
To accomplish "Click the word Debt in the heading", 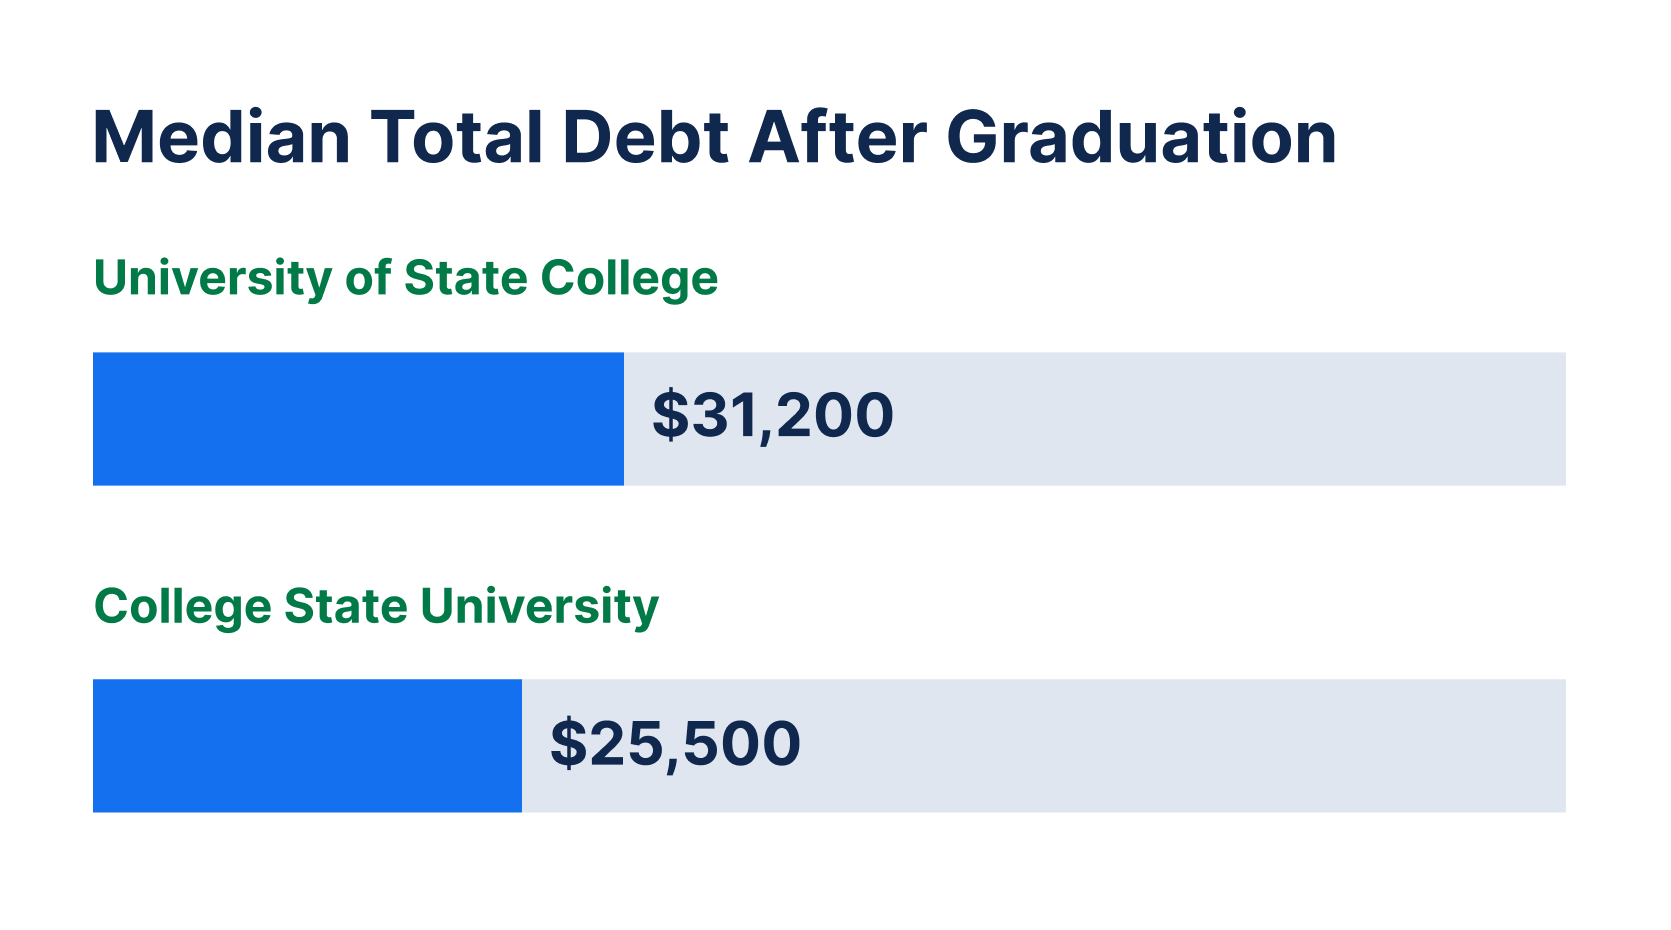I will click(645, 138).
